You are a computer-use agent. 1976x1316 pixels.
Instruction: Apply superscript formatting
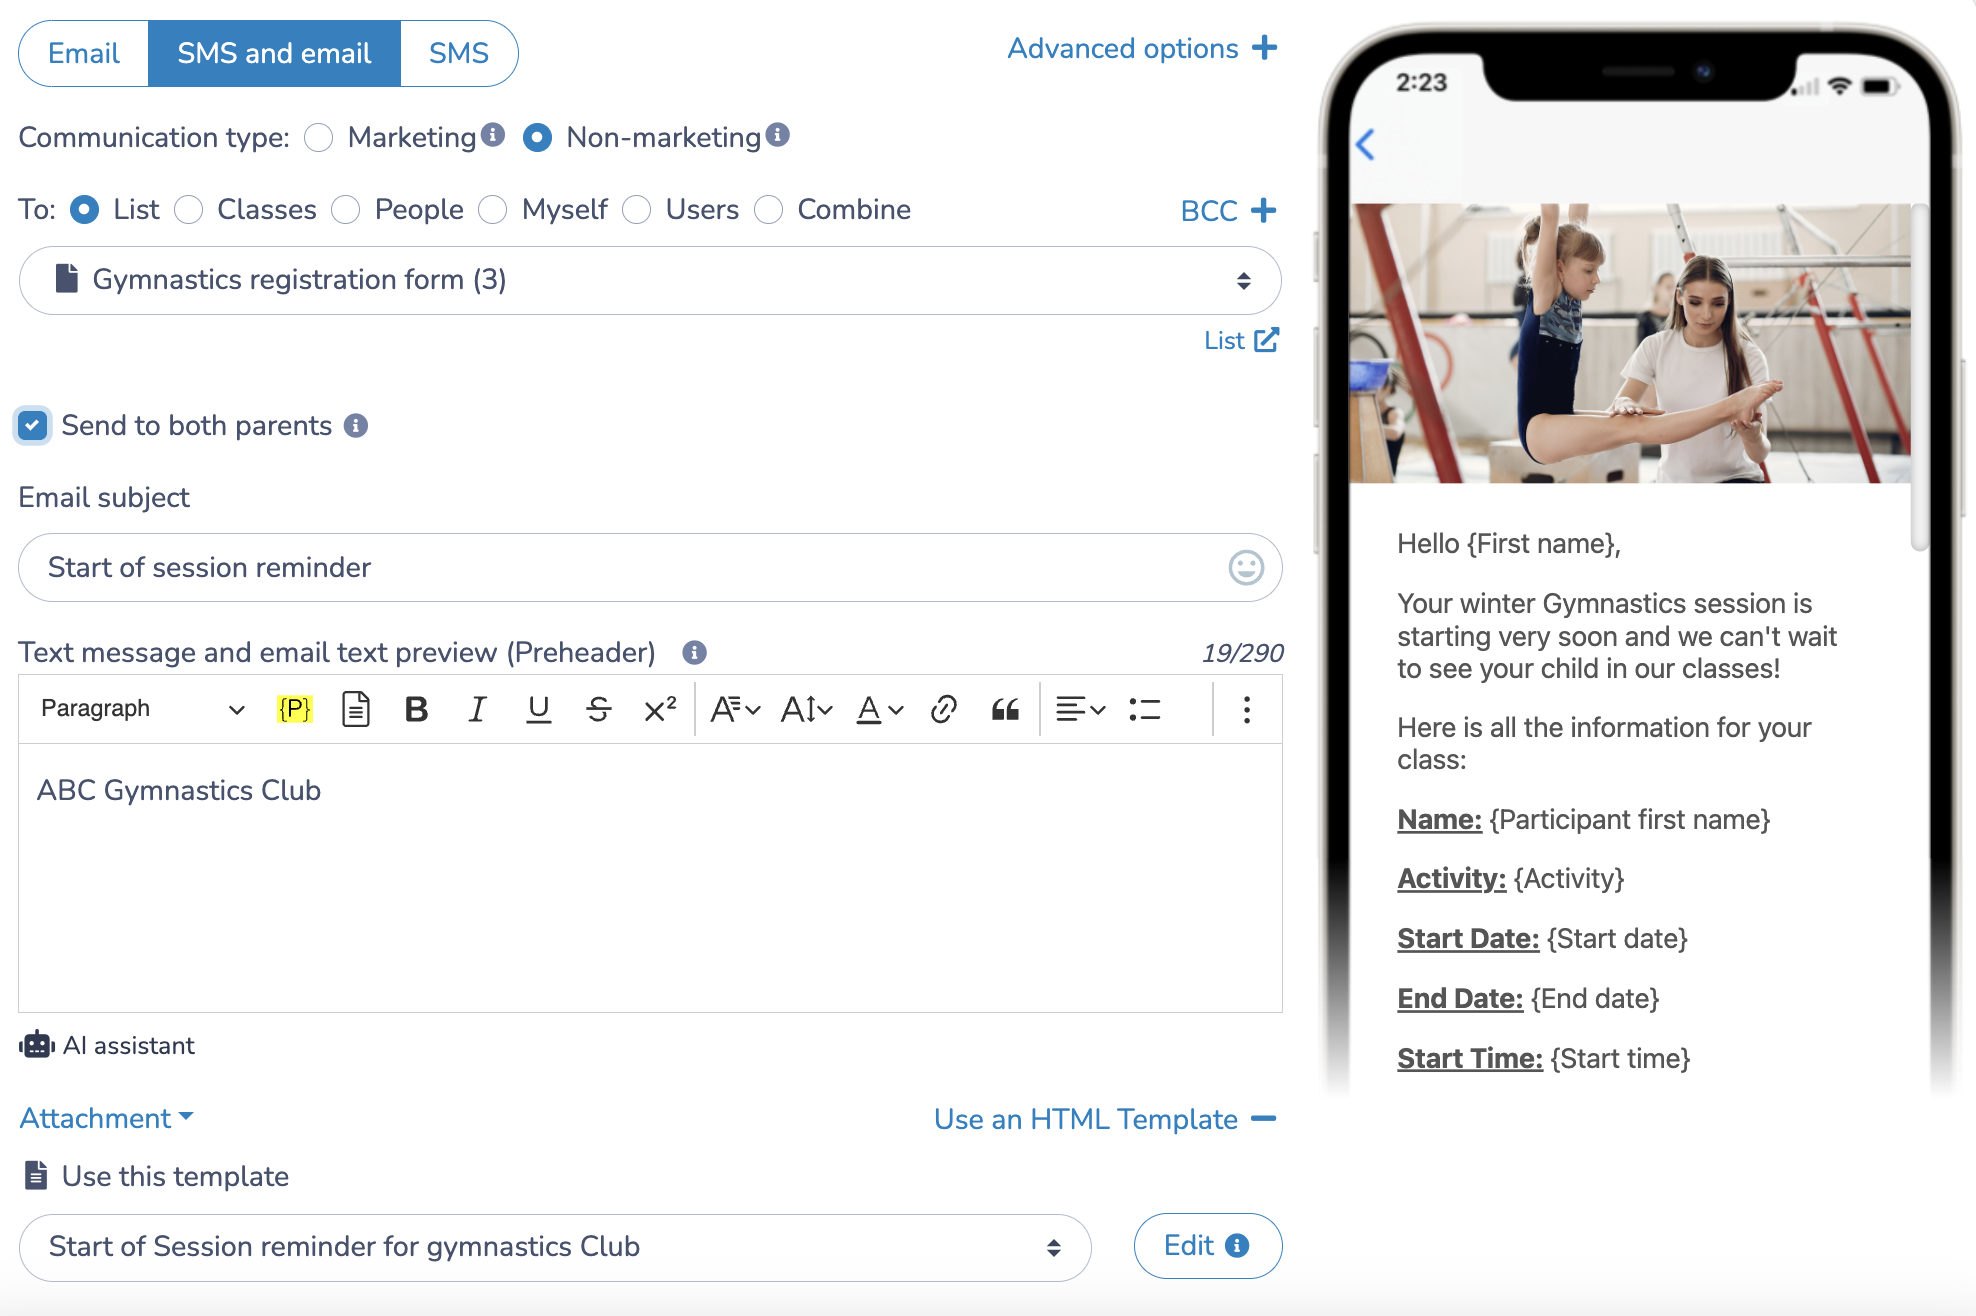coord(660,709)
